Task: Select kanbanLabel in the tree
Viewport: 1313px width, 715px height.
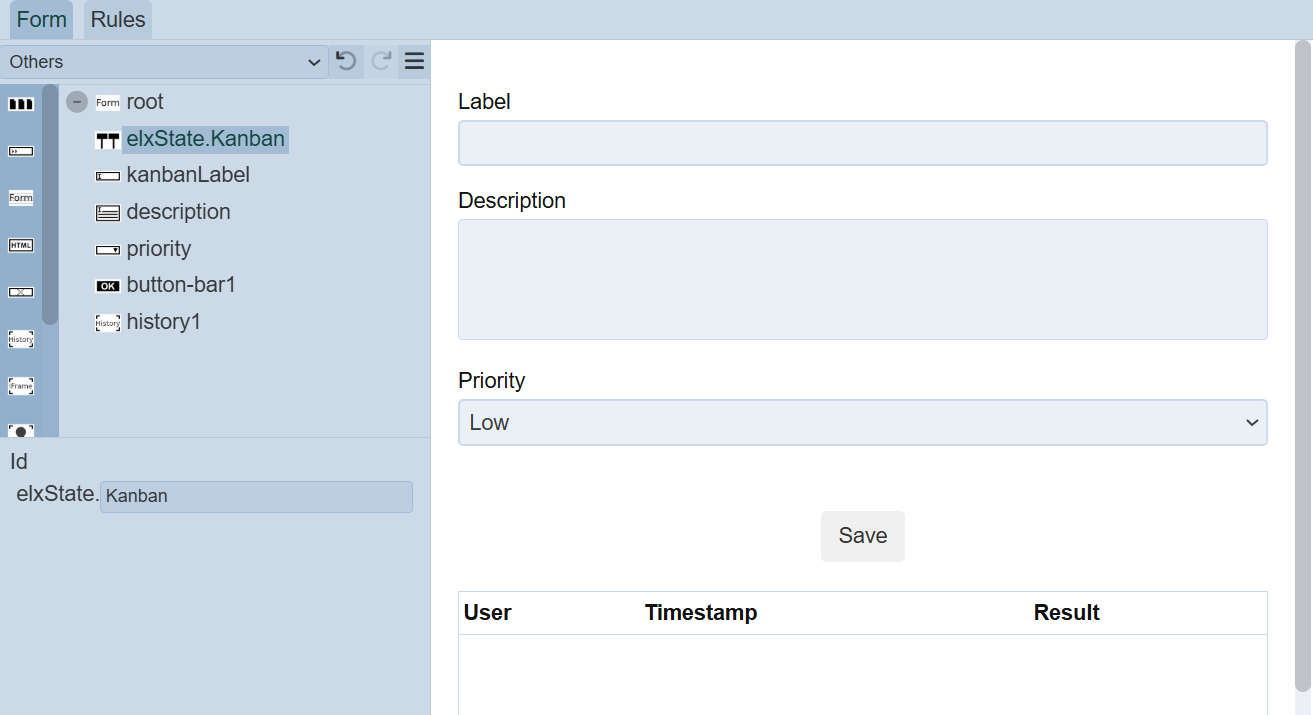Action: click(x=188, y=175)
